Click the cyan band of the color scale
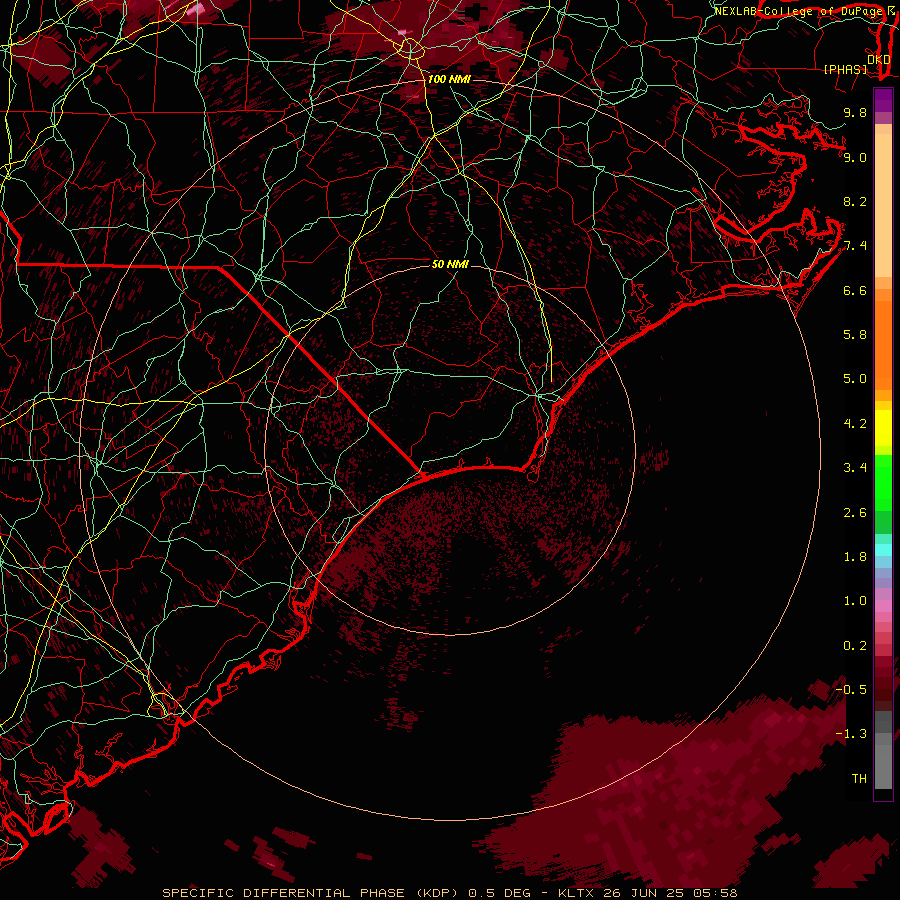The image size is (900, 900). [883, 550]
